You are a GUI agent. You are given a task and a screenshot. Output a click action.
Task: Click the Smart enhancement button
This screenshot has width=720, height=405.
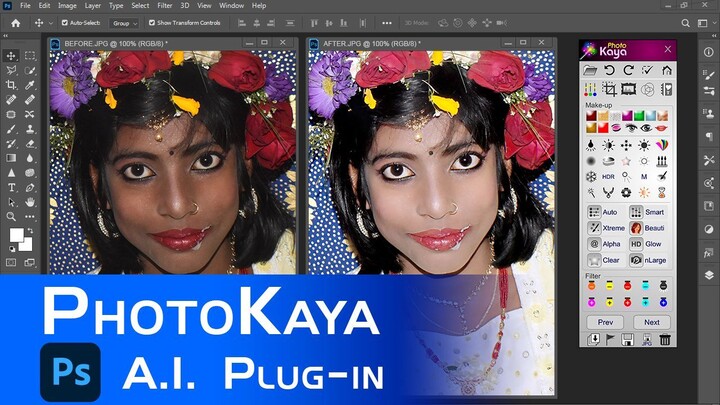pos(648,212)
